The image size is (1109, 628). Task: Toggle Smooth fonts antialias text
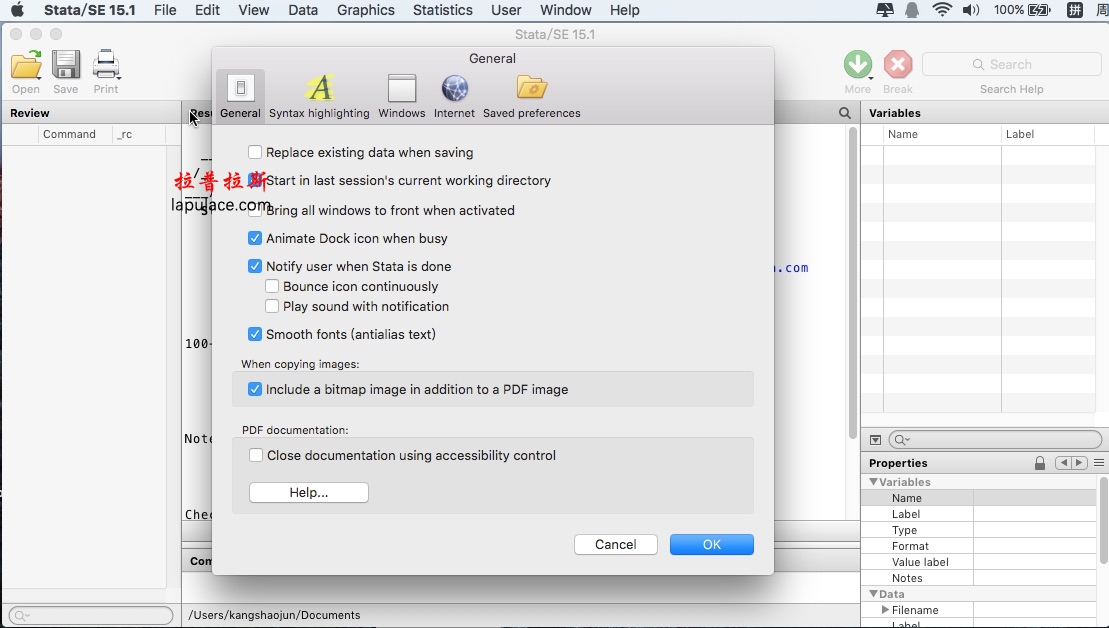pyautogui.click(x=255, y=335)
